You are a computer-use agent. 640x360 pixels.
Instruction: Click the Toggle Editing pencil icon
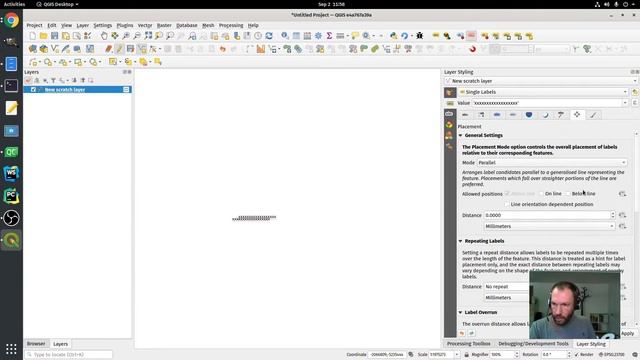tap(119, 49)
